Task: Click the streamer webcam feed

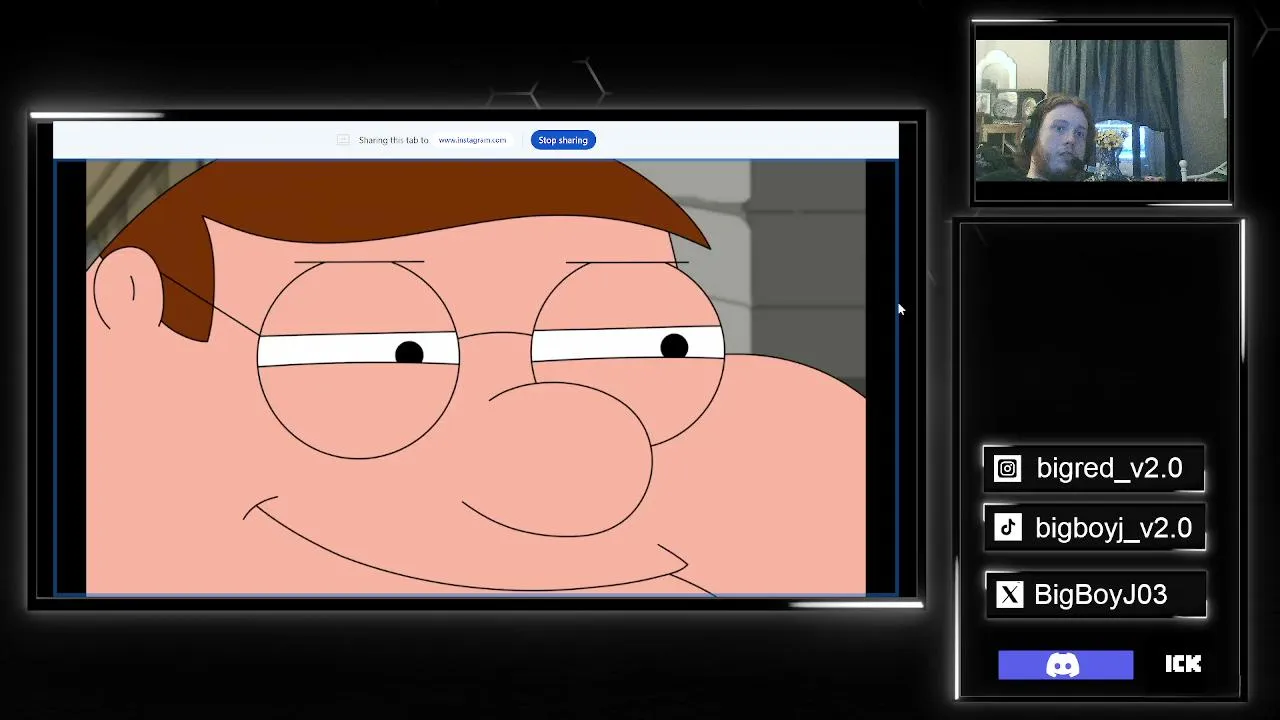Action: point(1101,110)
